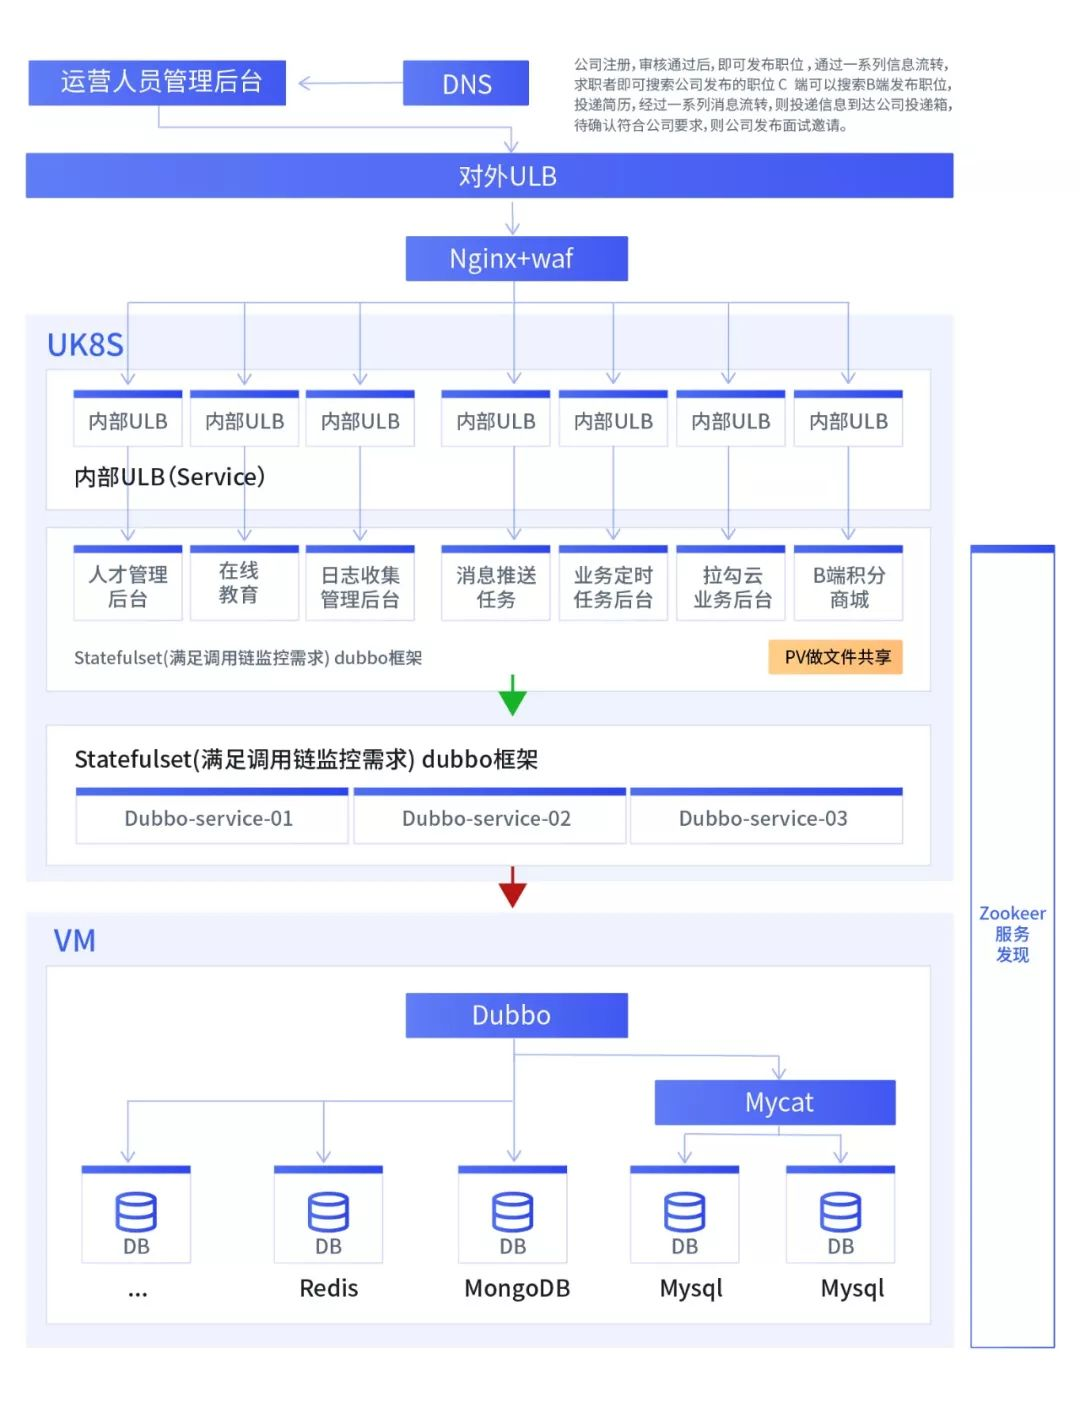The image size is (1080, 1413).
Task: Click the Nginx+waf box
Action: [x=516, y=259]
